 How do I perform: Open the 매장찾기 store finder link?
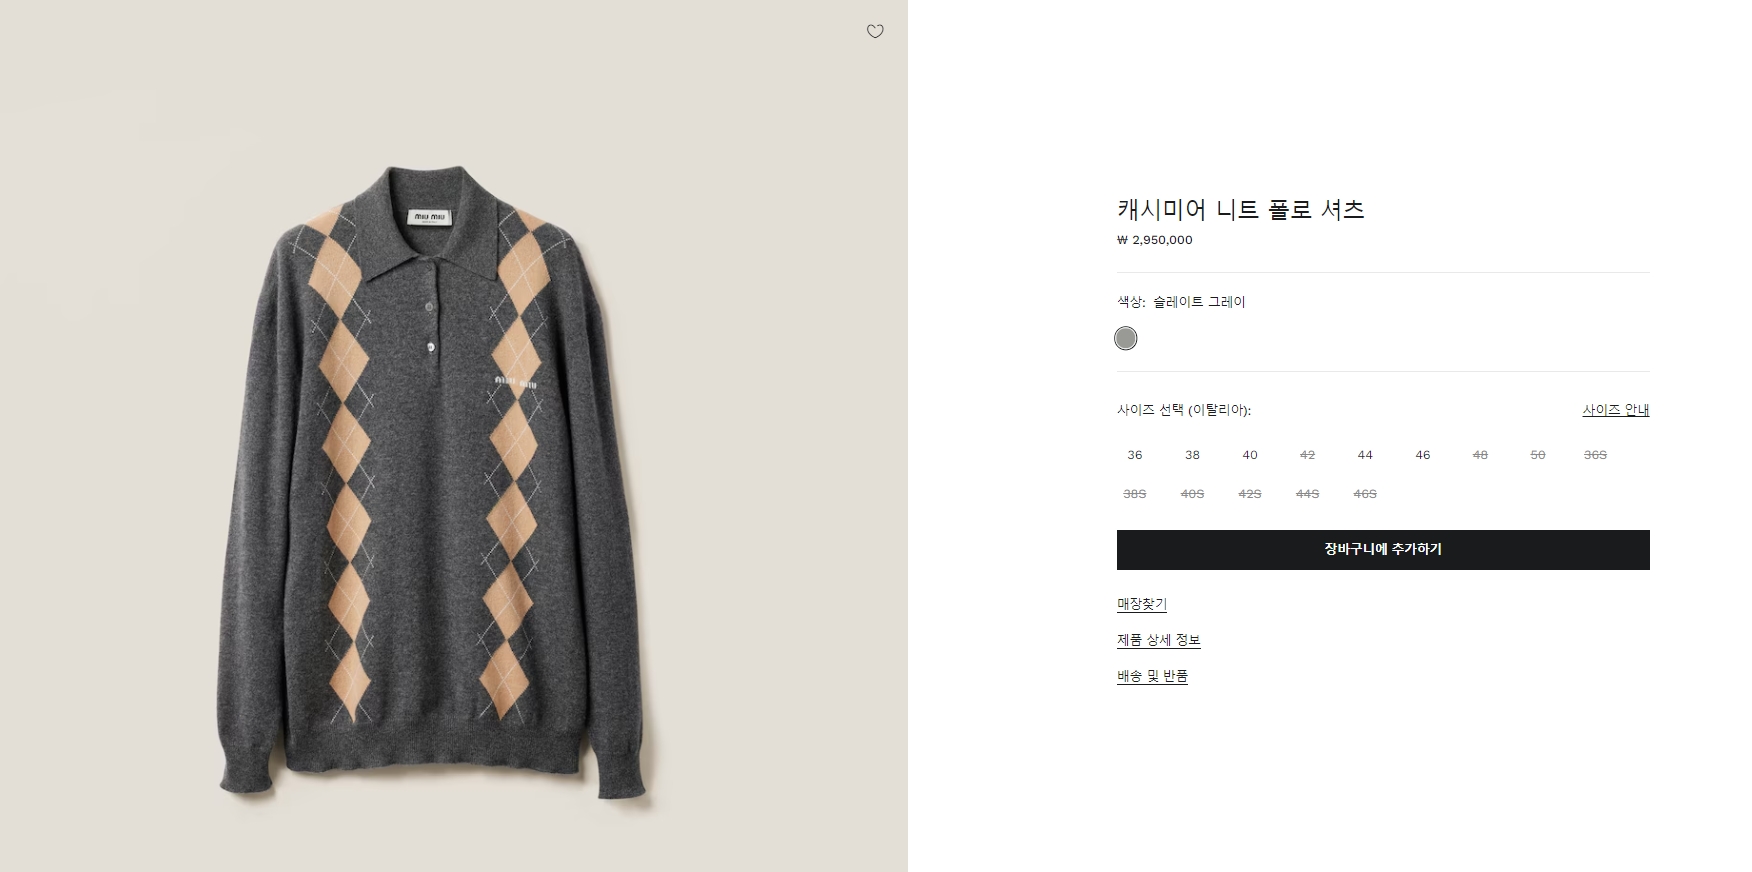[1142, 604]
